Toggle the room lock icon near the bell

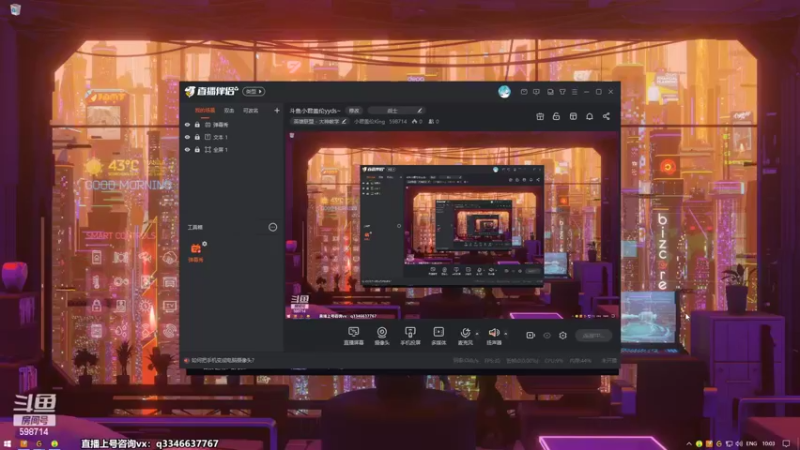pos(556,116)
